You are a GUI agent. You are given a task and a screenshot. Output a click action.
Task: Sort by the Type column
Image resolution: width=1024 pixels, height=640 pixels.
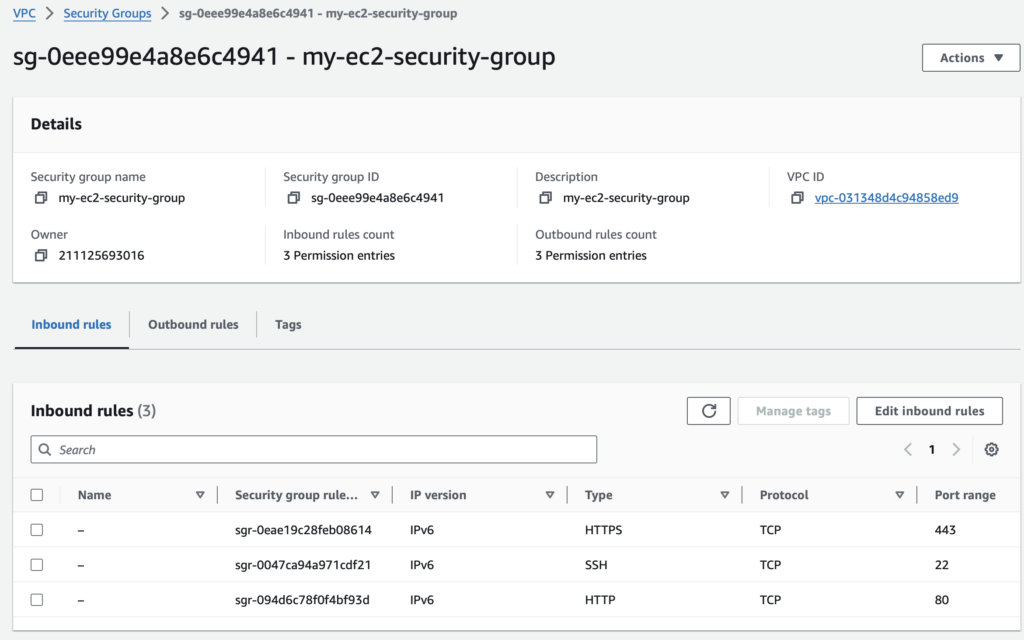point(725,495)
